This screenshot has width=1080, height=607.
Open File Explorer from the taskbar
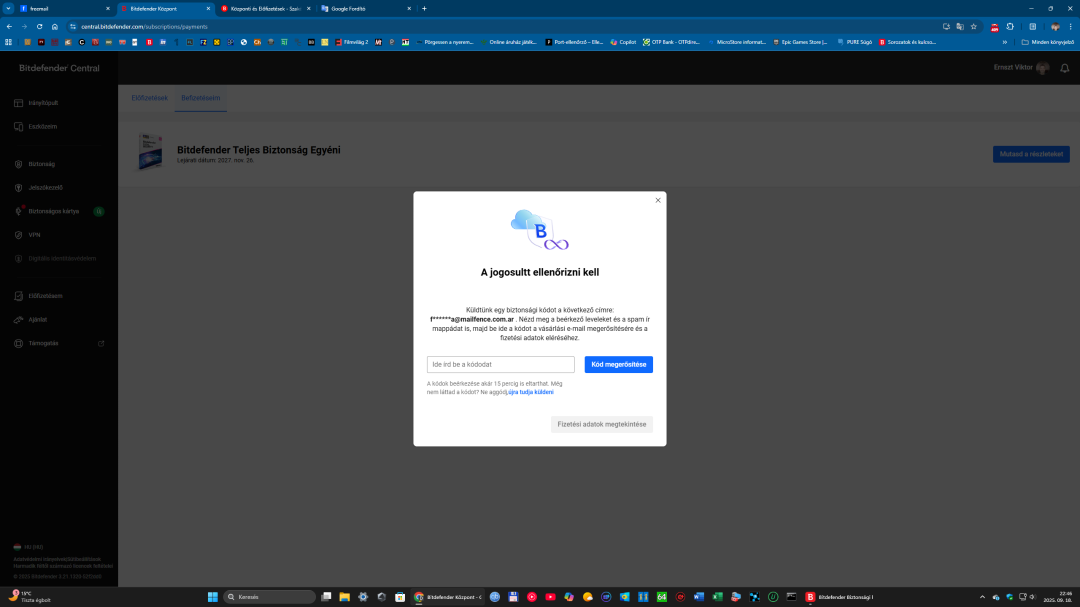point(344,597)
